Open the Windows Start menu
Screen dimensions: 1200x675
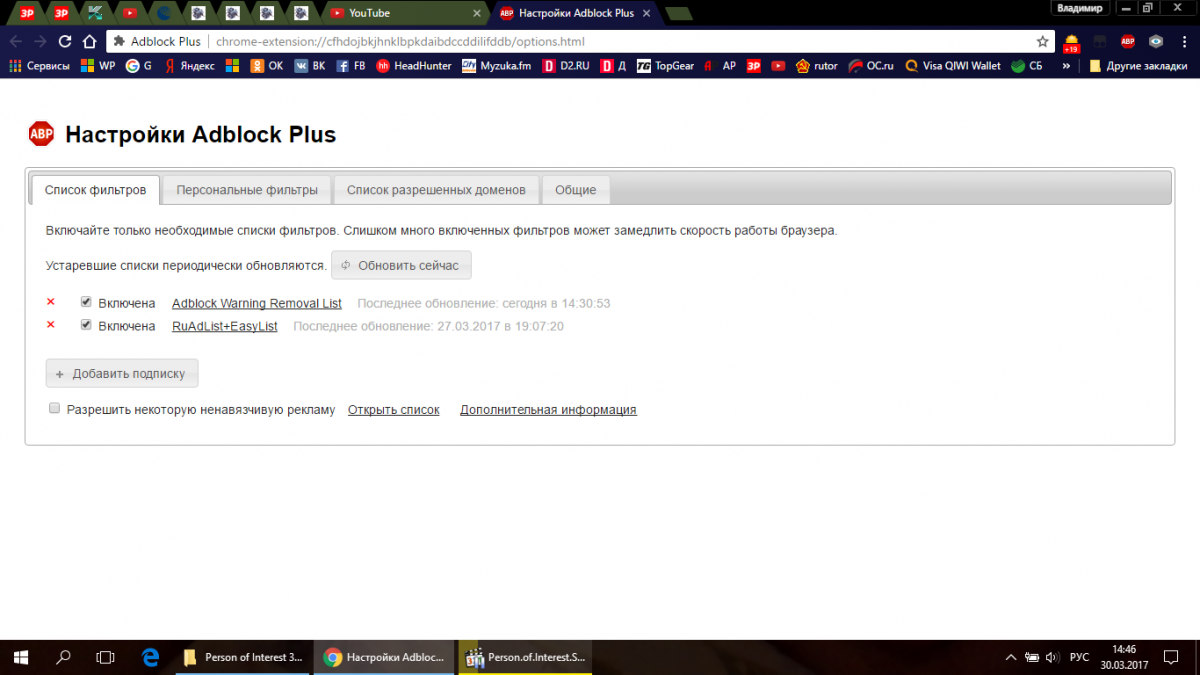click(x=20, y=657)
